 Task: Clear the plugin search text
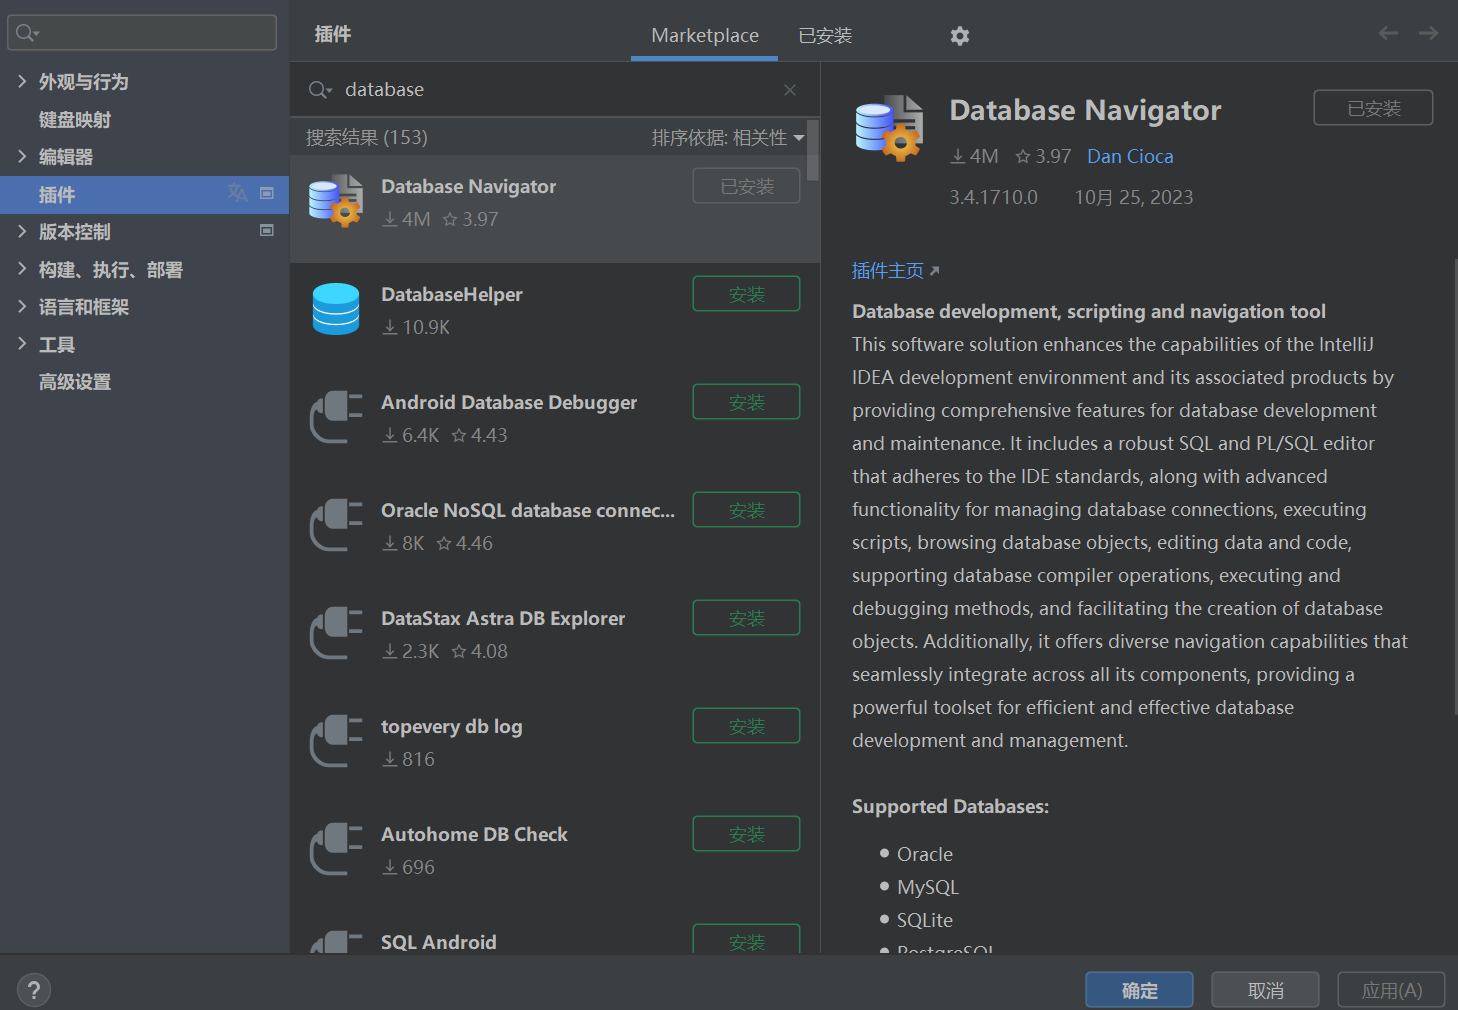tap(790, 90)
